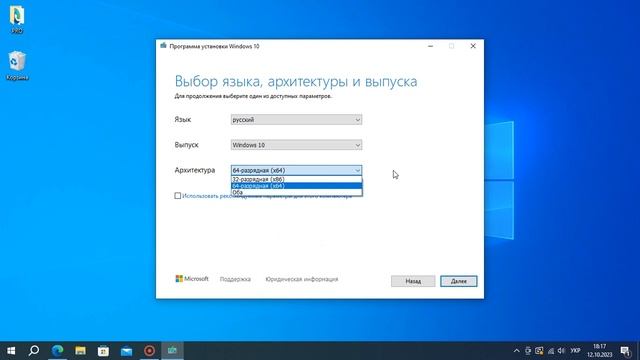Minimize the Windows 10 setup window
This screenshot has width=640, height=360.
[430, 46]
